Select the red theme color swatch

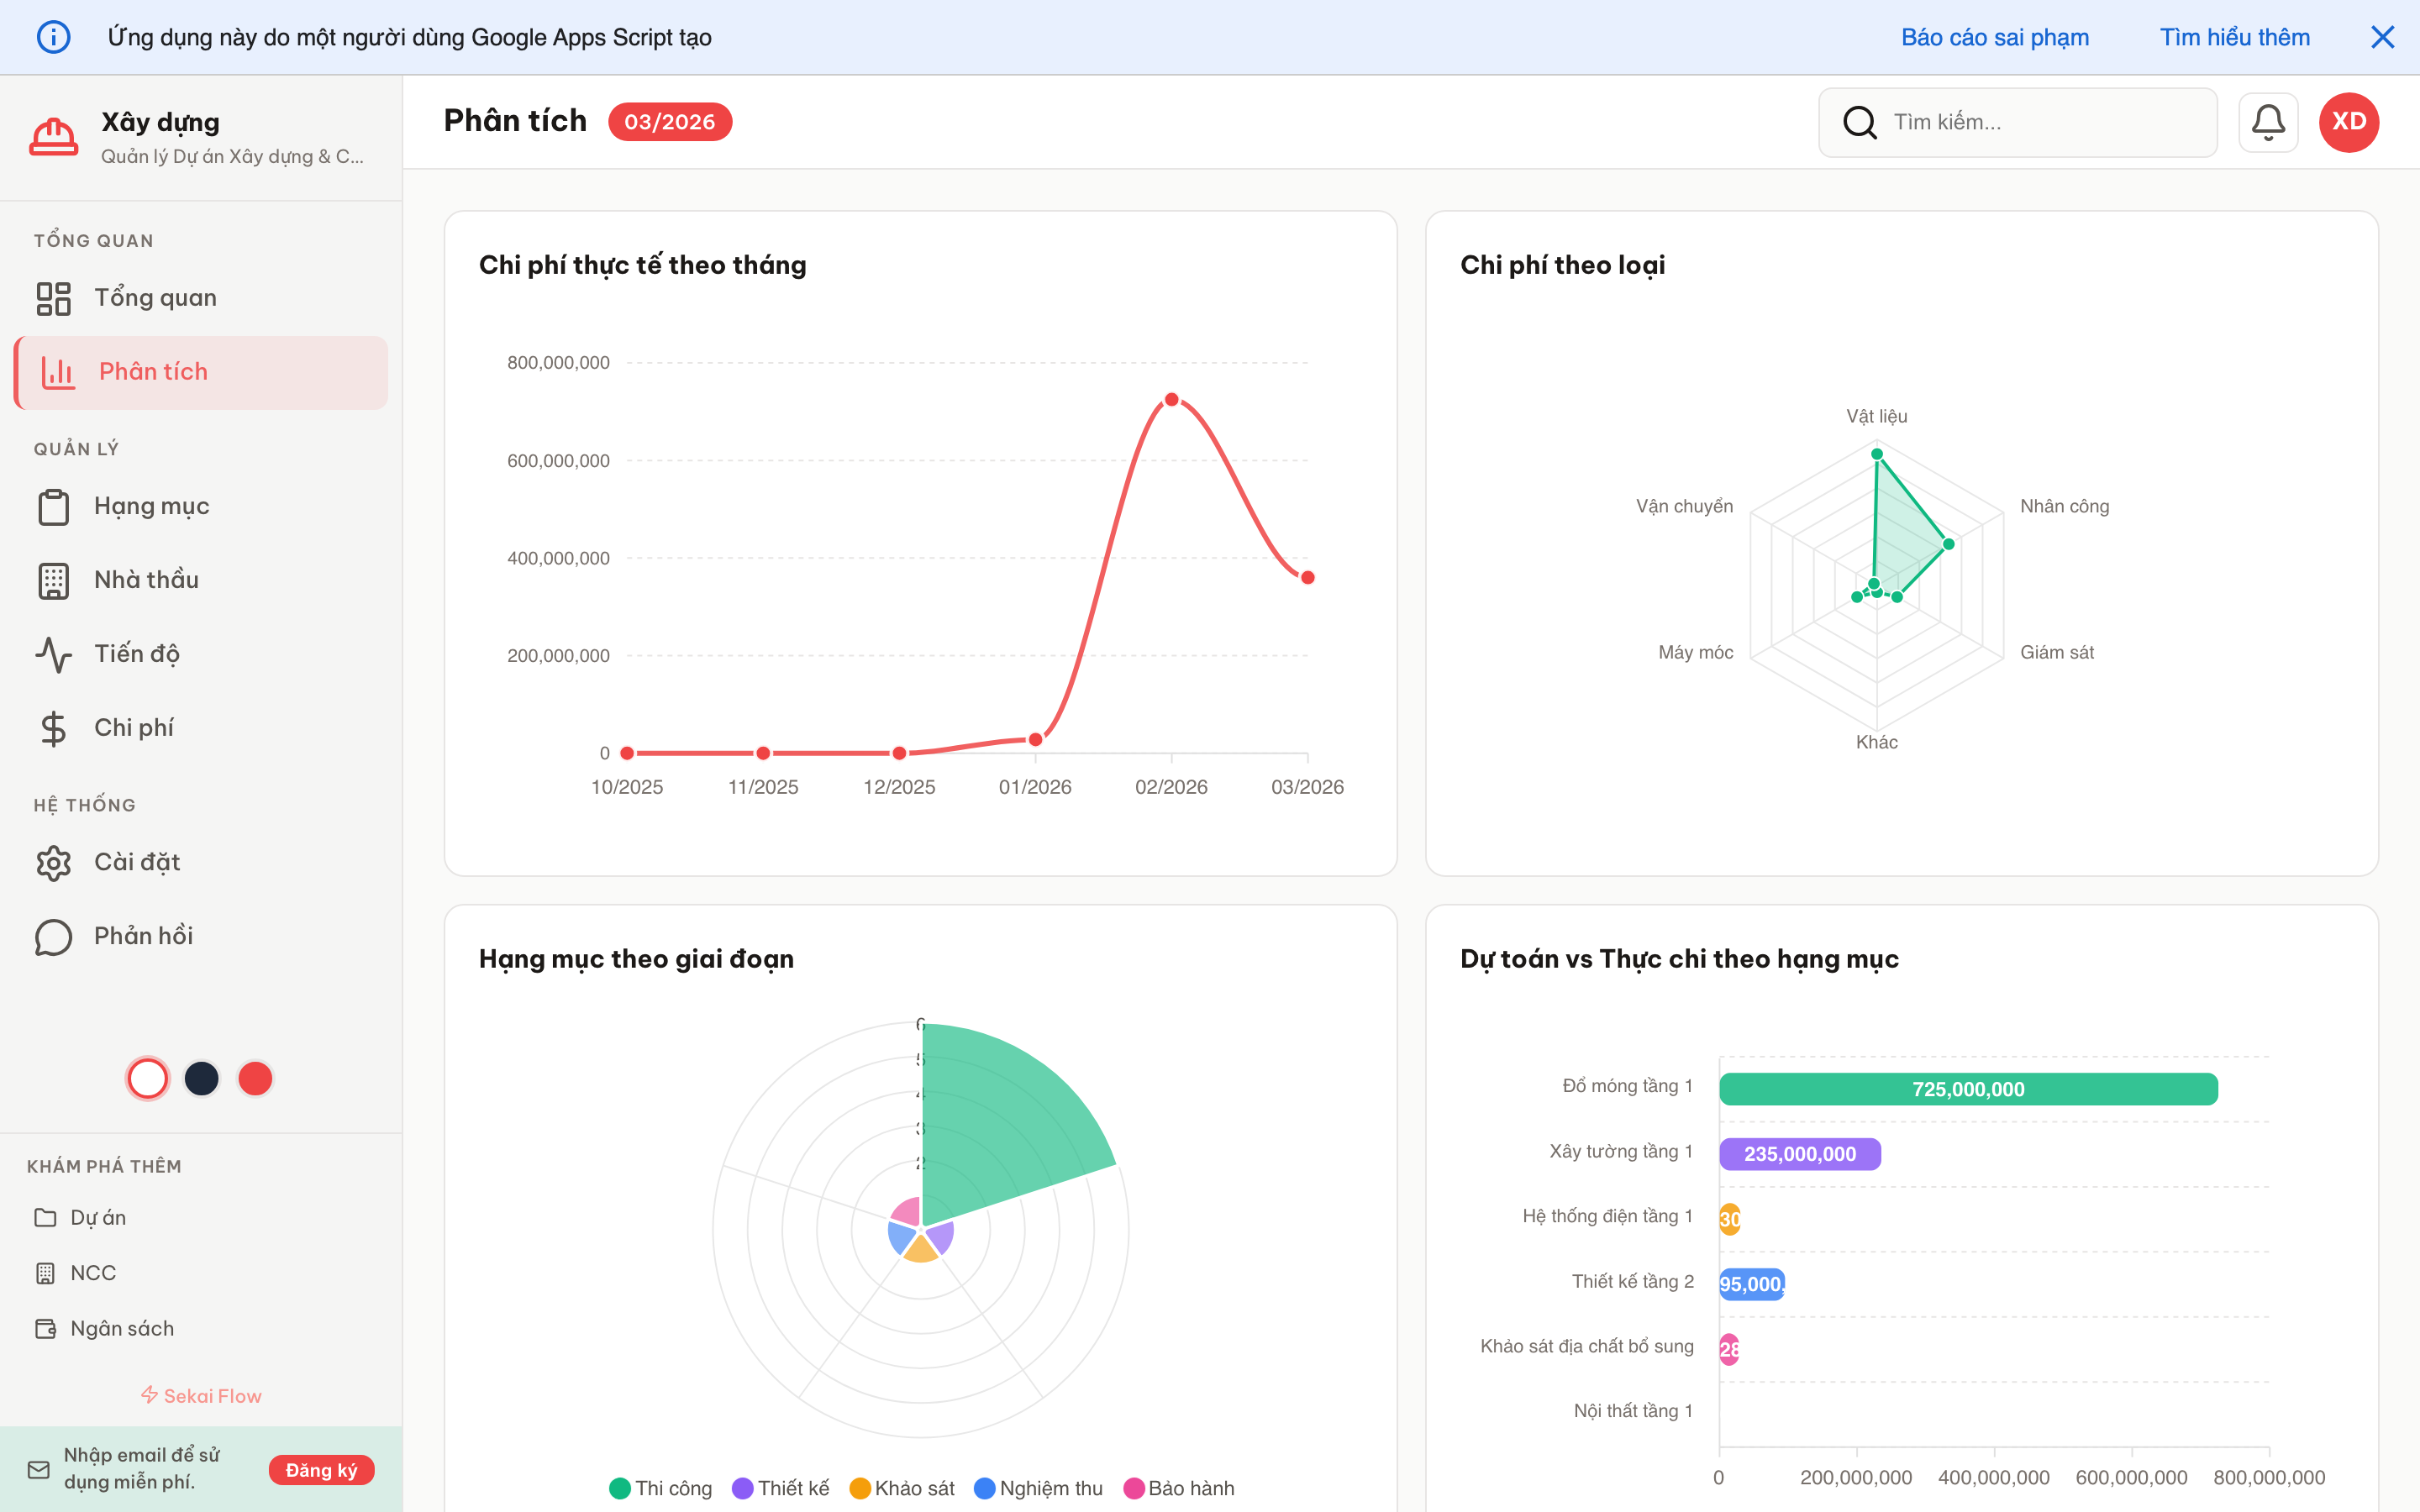pyautogui.click(x=255, y=1078)
